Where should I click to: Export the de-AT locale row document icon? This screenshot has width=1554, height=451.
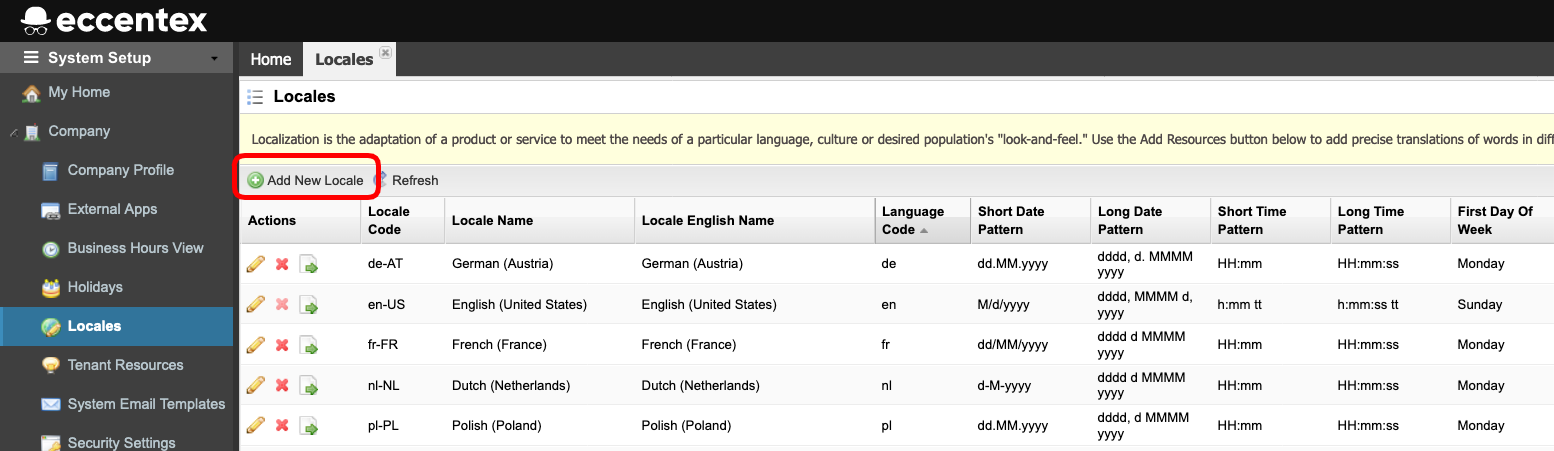coord(309,264)
